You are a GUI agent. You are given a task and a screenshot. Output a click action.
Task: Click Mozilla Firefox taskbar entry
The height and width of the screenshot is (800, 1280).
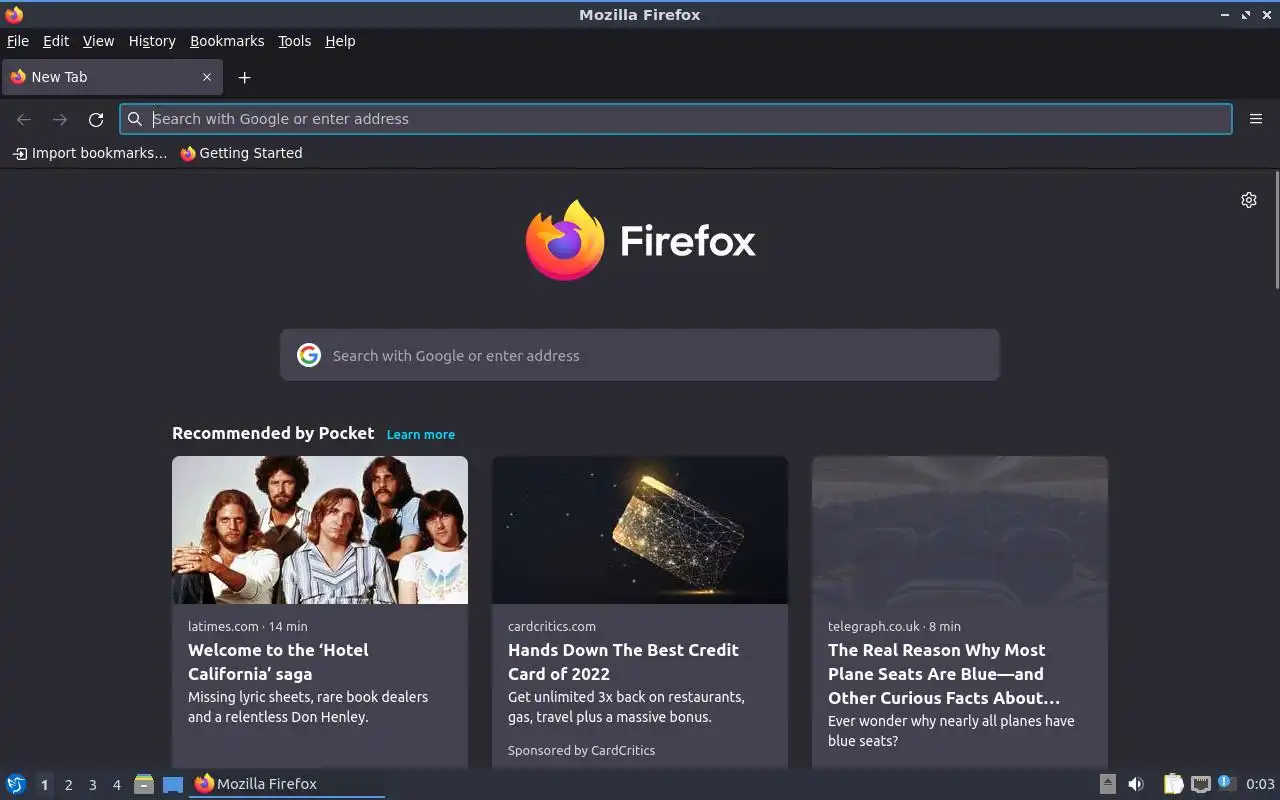(287, 784)
